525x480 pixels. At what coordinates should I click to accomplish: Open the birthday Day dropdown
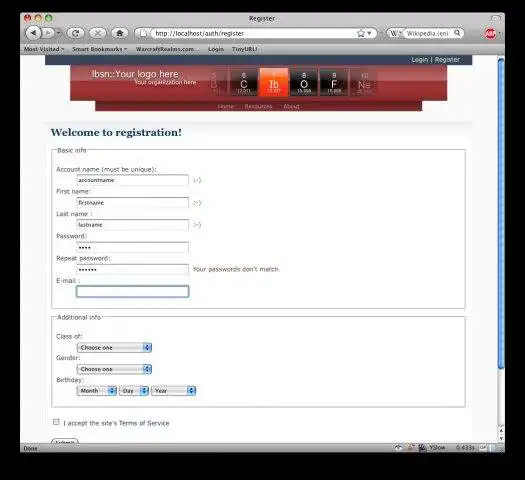pyautogui.click(x=134, y=391)
